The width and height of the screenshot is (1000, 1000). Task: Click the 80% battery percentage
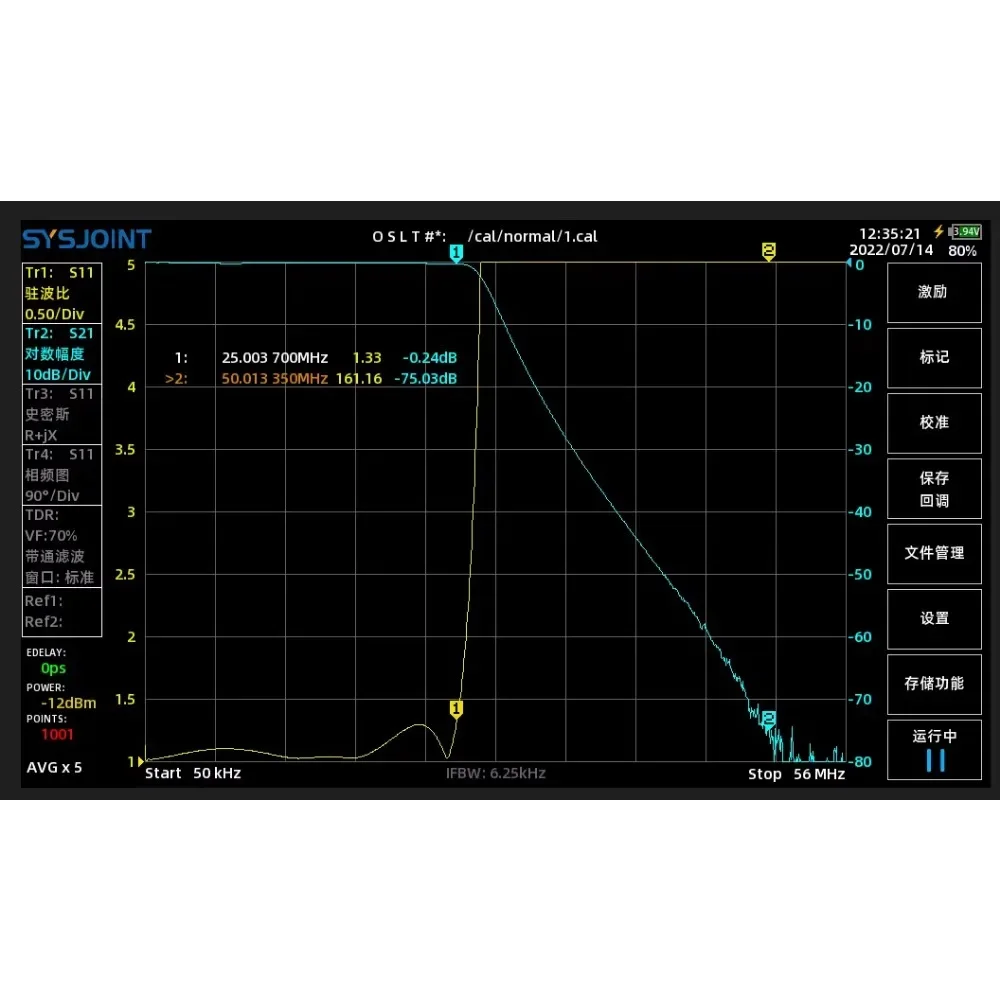(962, 251)
